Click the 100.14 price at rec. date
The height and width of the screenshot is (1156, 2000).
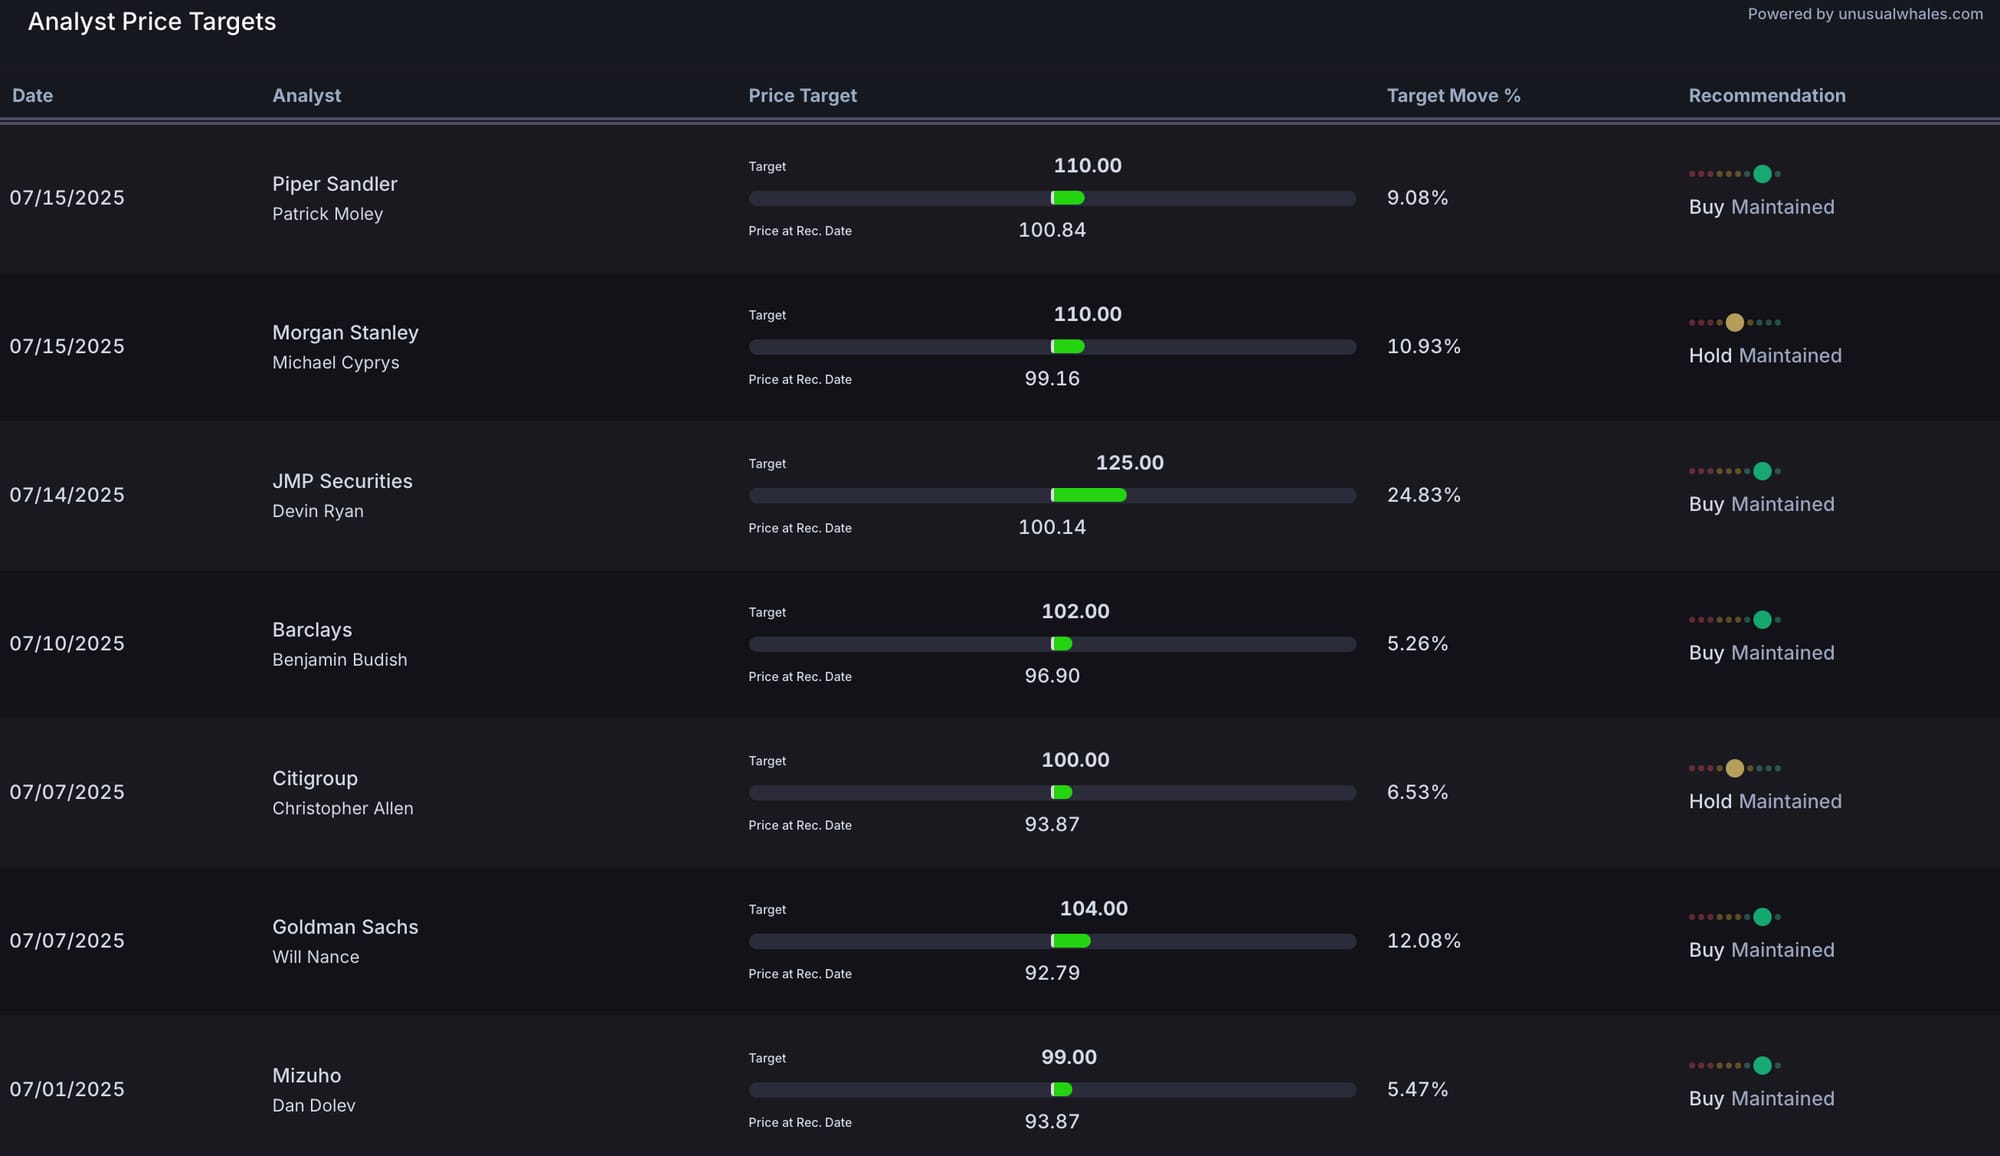(1052, 527)
